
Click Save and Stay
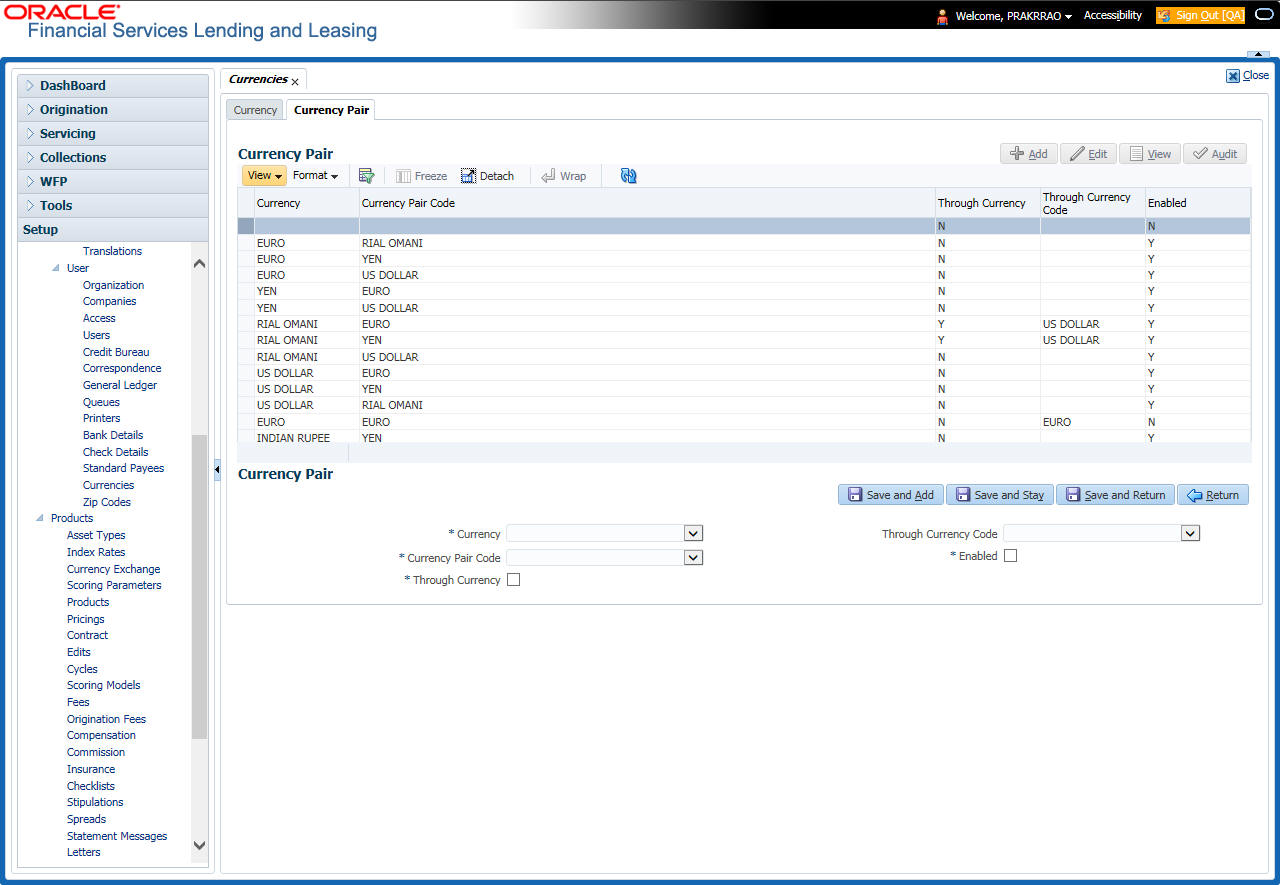pyautogui.click(x=1000, y=495)
